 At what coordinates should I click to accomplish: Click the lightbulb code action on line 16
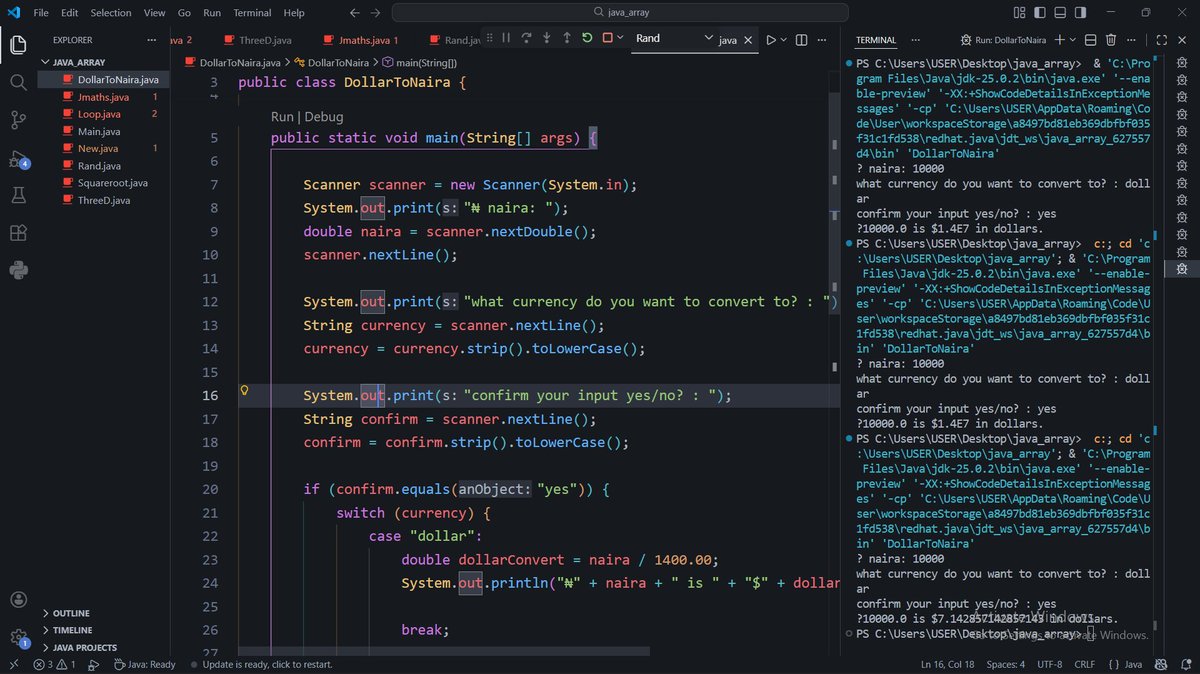click(x=243, y=392)
